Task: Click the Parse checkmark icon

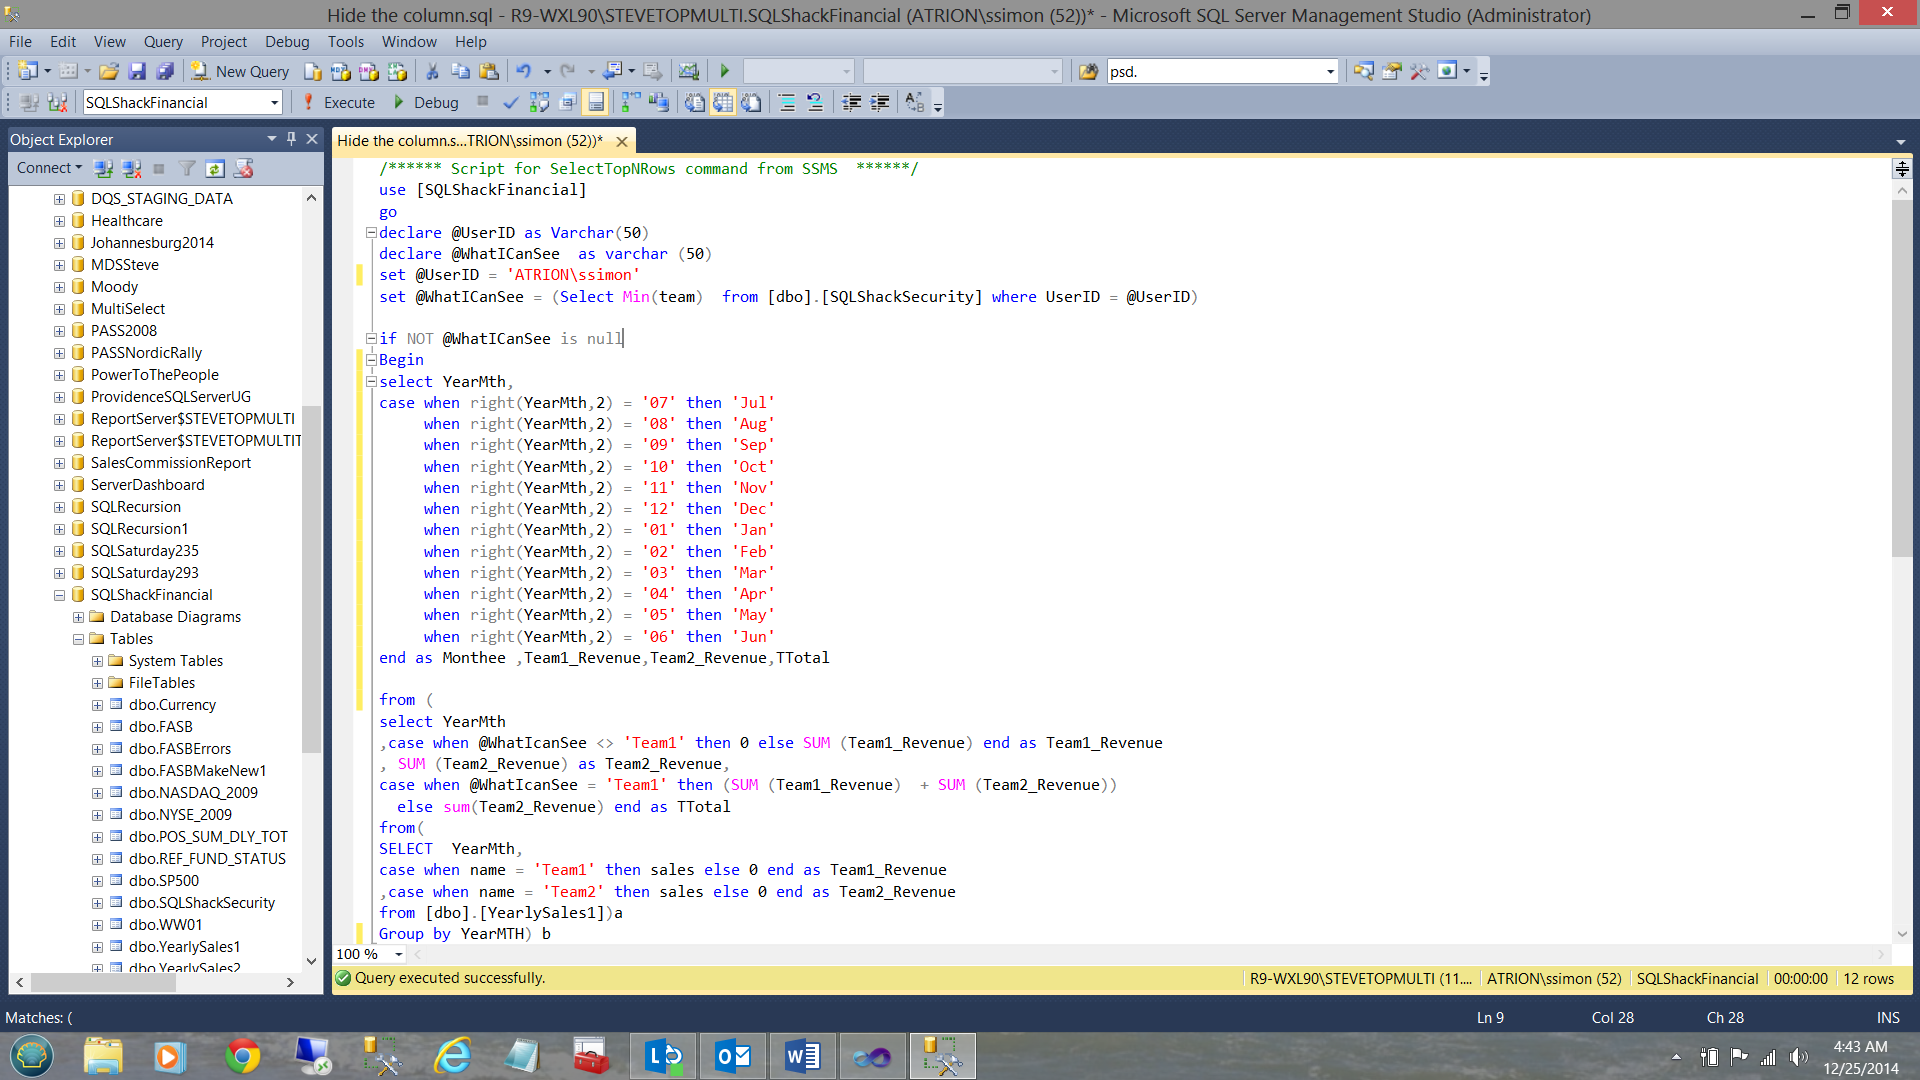Action: [x=510, y=102]
